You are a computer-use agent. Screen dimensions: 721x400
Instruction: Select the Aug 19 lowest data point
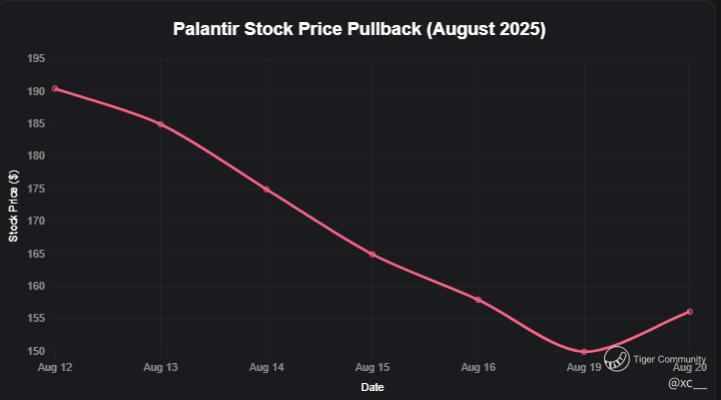[584, 352]
